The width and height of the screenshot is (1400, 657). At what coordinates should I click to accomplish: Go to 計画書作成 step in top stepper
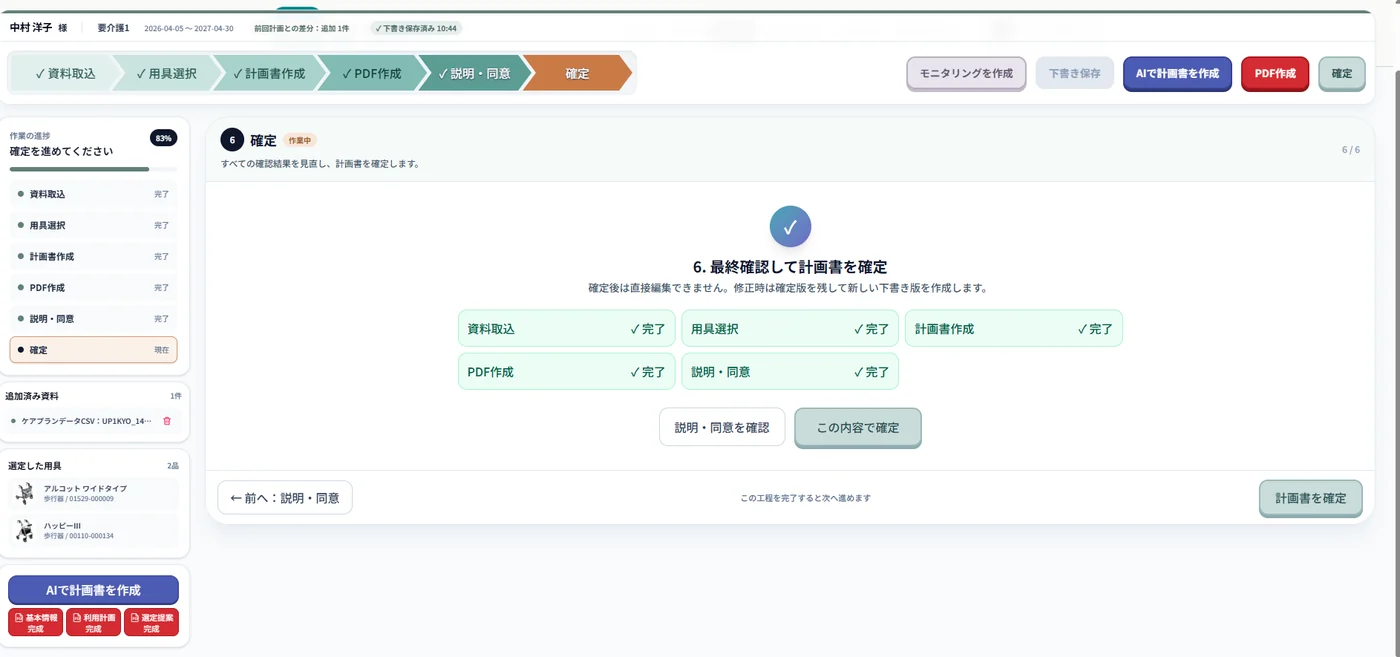pyautogui.click(x=269, y=73)
